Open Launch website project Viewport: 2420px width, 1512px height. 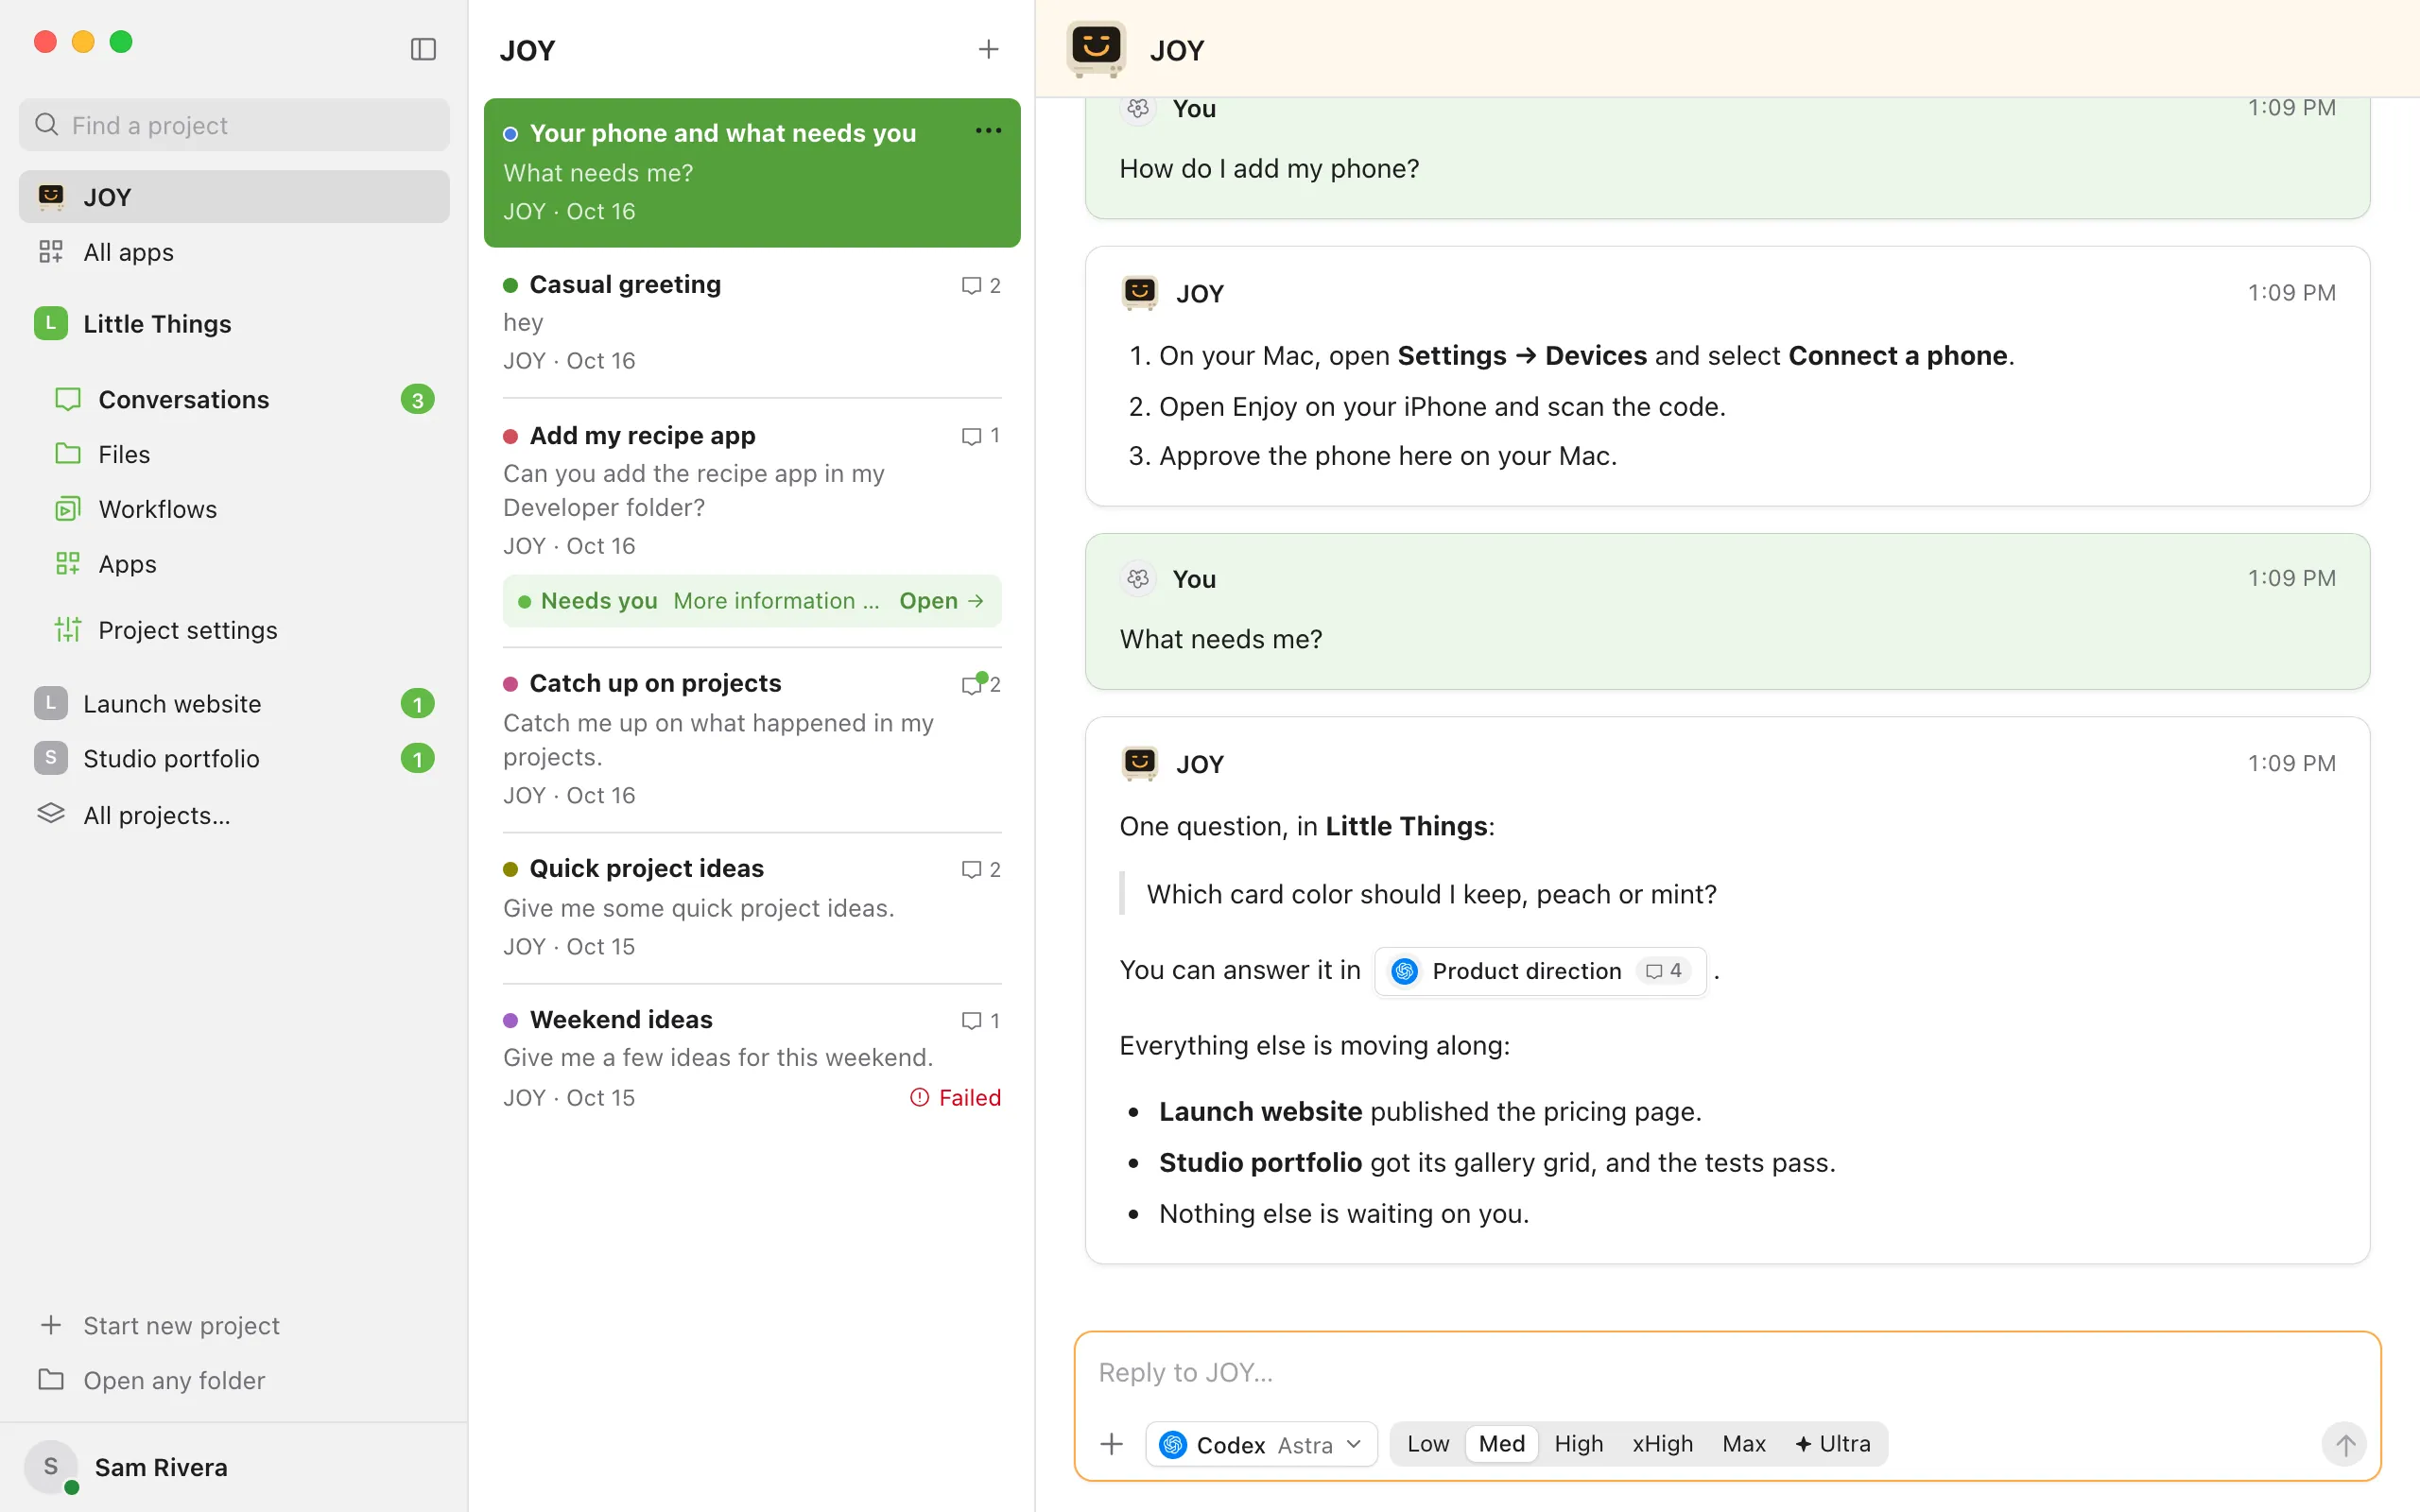[234, 703]
